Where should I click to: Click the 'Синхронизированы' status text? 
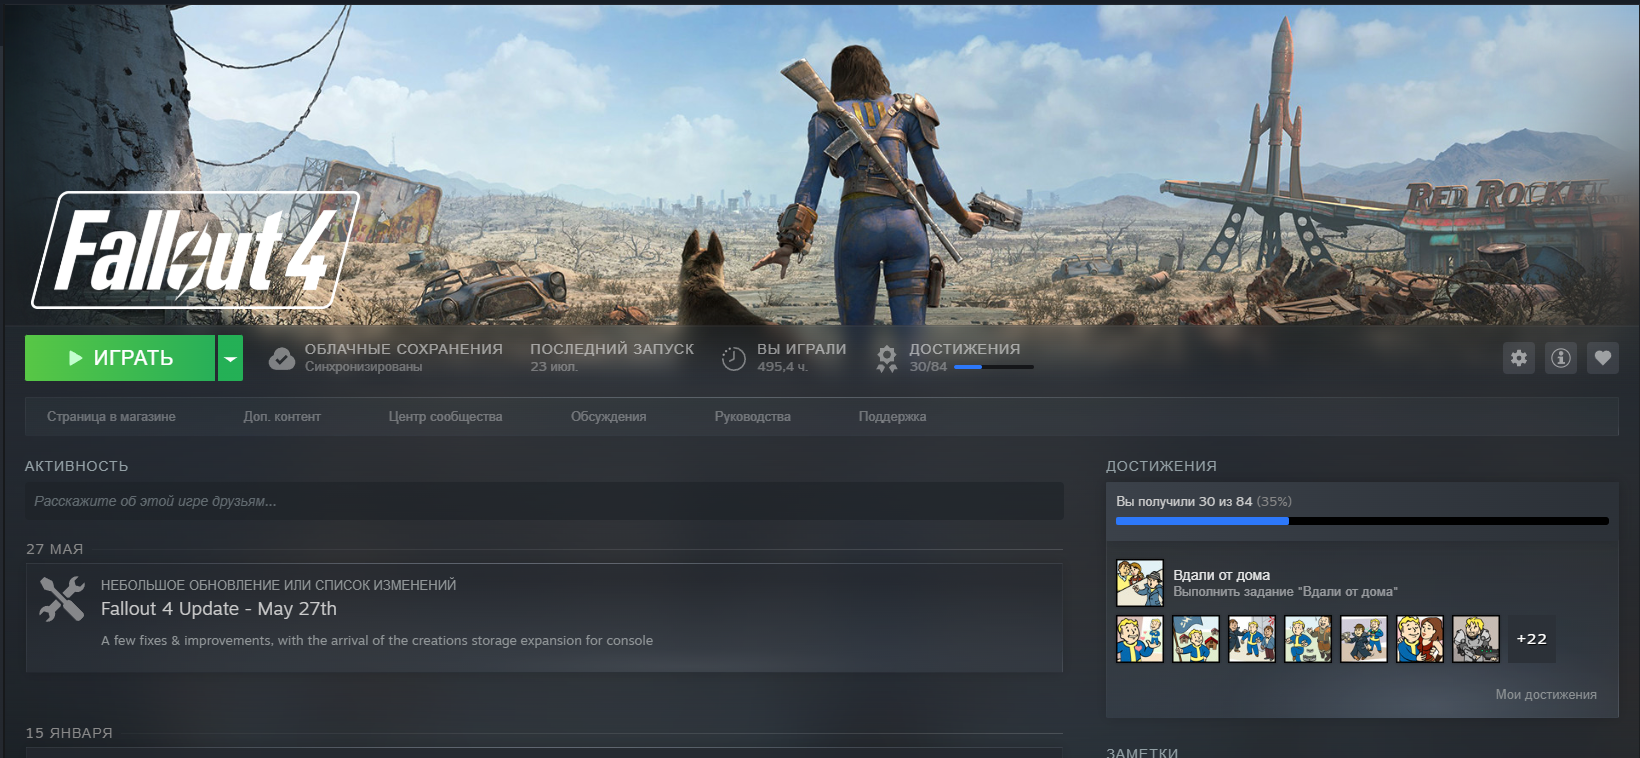363,367
